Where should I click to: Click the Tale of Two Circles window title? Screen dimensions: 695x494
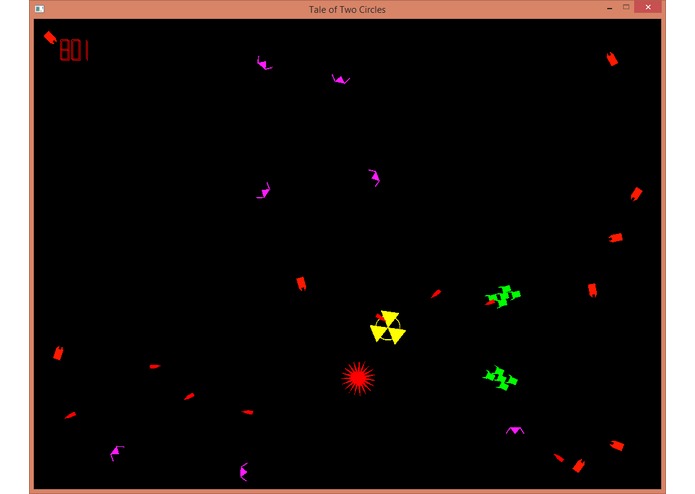347,9
